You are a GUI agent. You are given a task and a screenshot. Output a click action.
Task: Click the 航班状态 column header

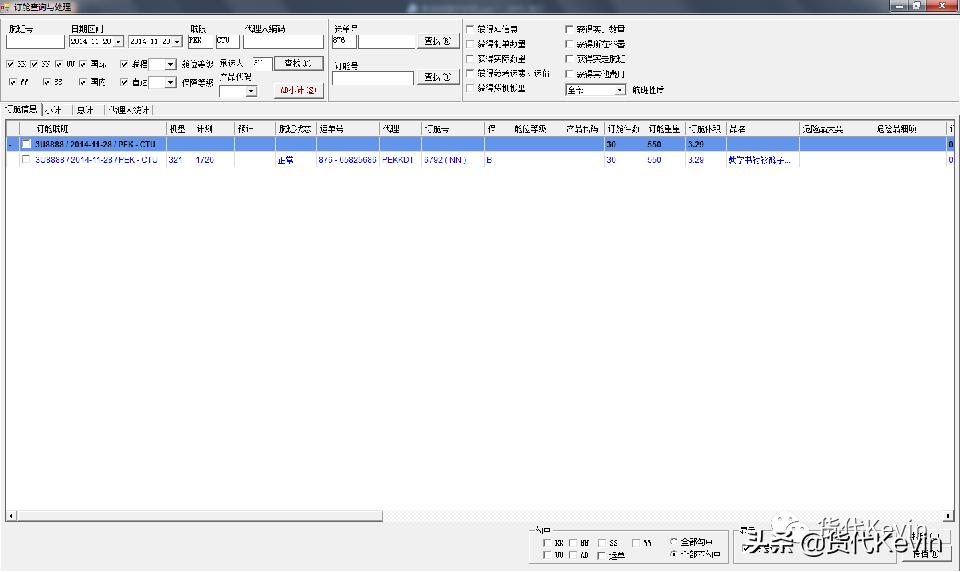tap(296, 129)
